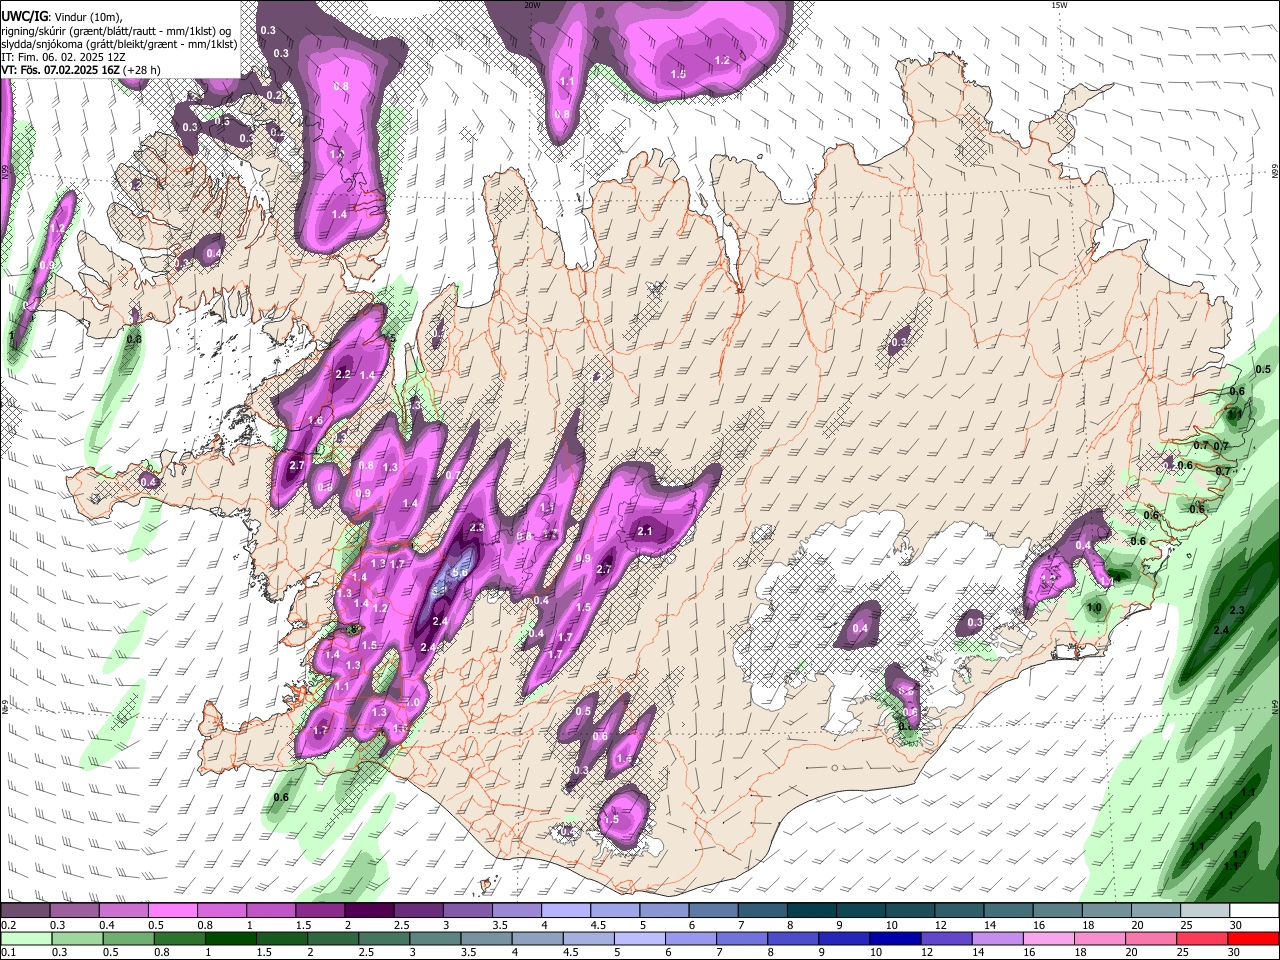Image resolution: width=1280 pixels, height=960 pixels.
Task: Select the upper-row swatch between 1.5 and 2
Action: (319, 911)
